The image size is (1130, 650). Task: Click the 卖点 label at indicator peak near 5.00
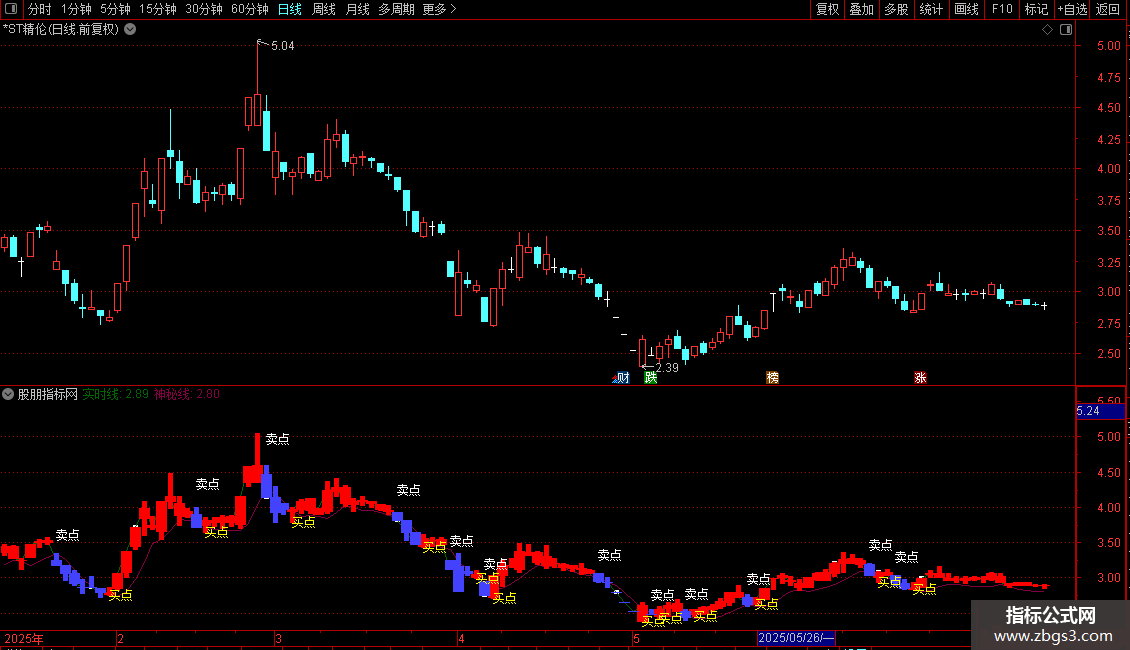pyautogui.click(x=277, y=439)
